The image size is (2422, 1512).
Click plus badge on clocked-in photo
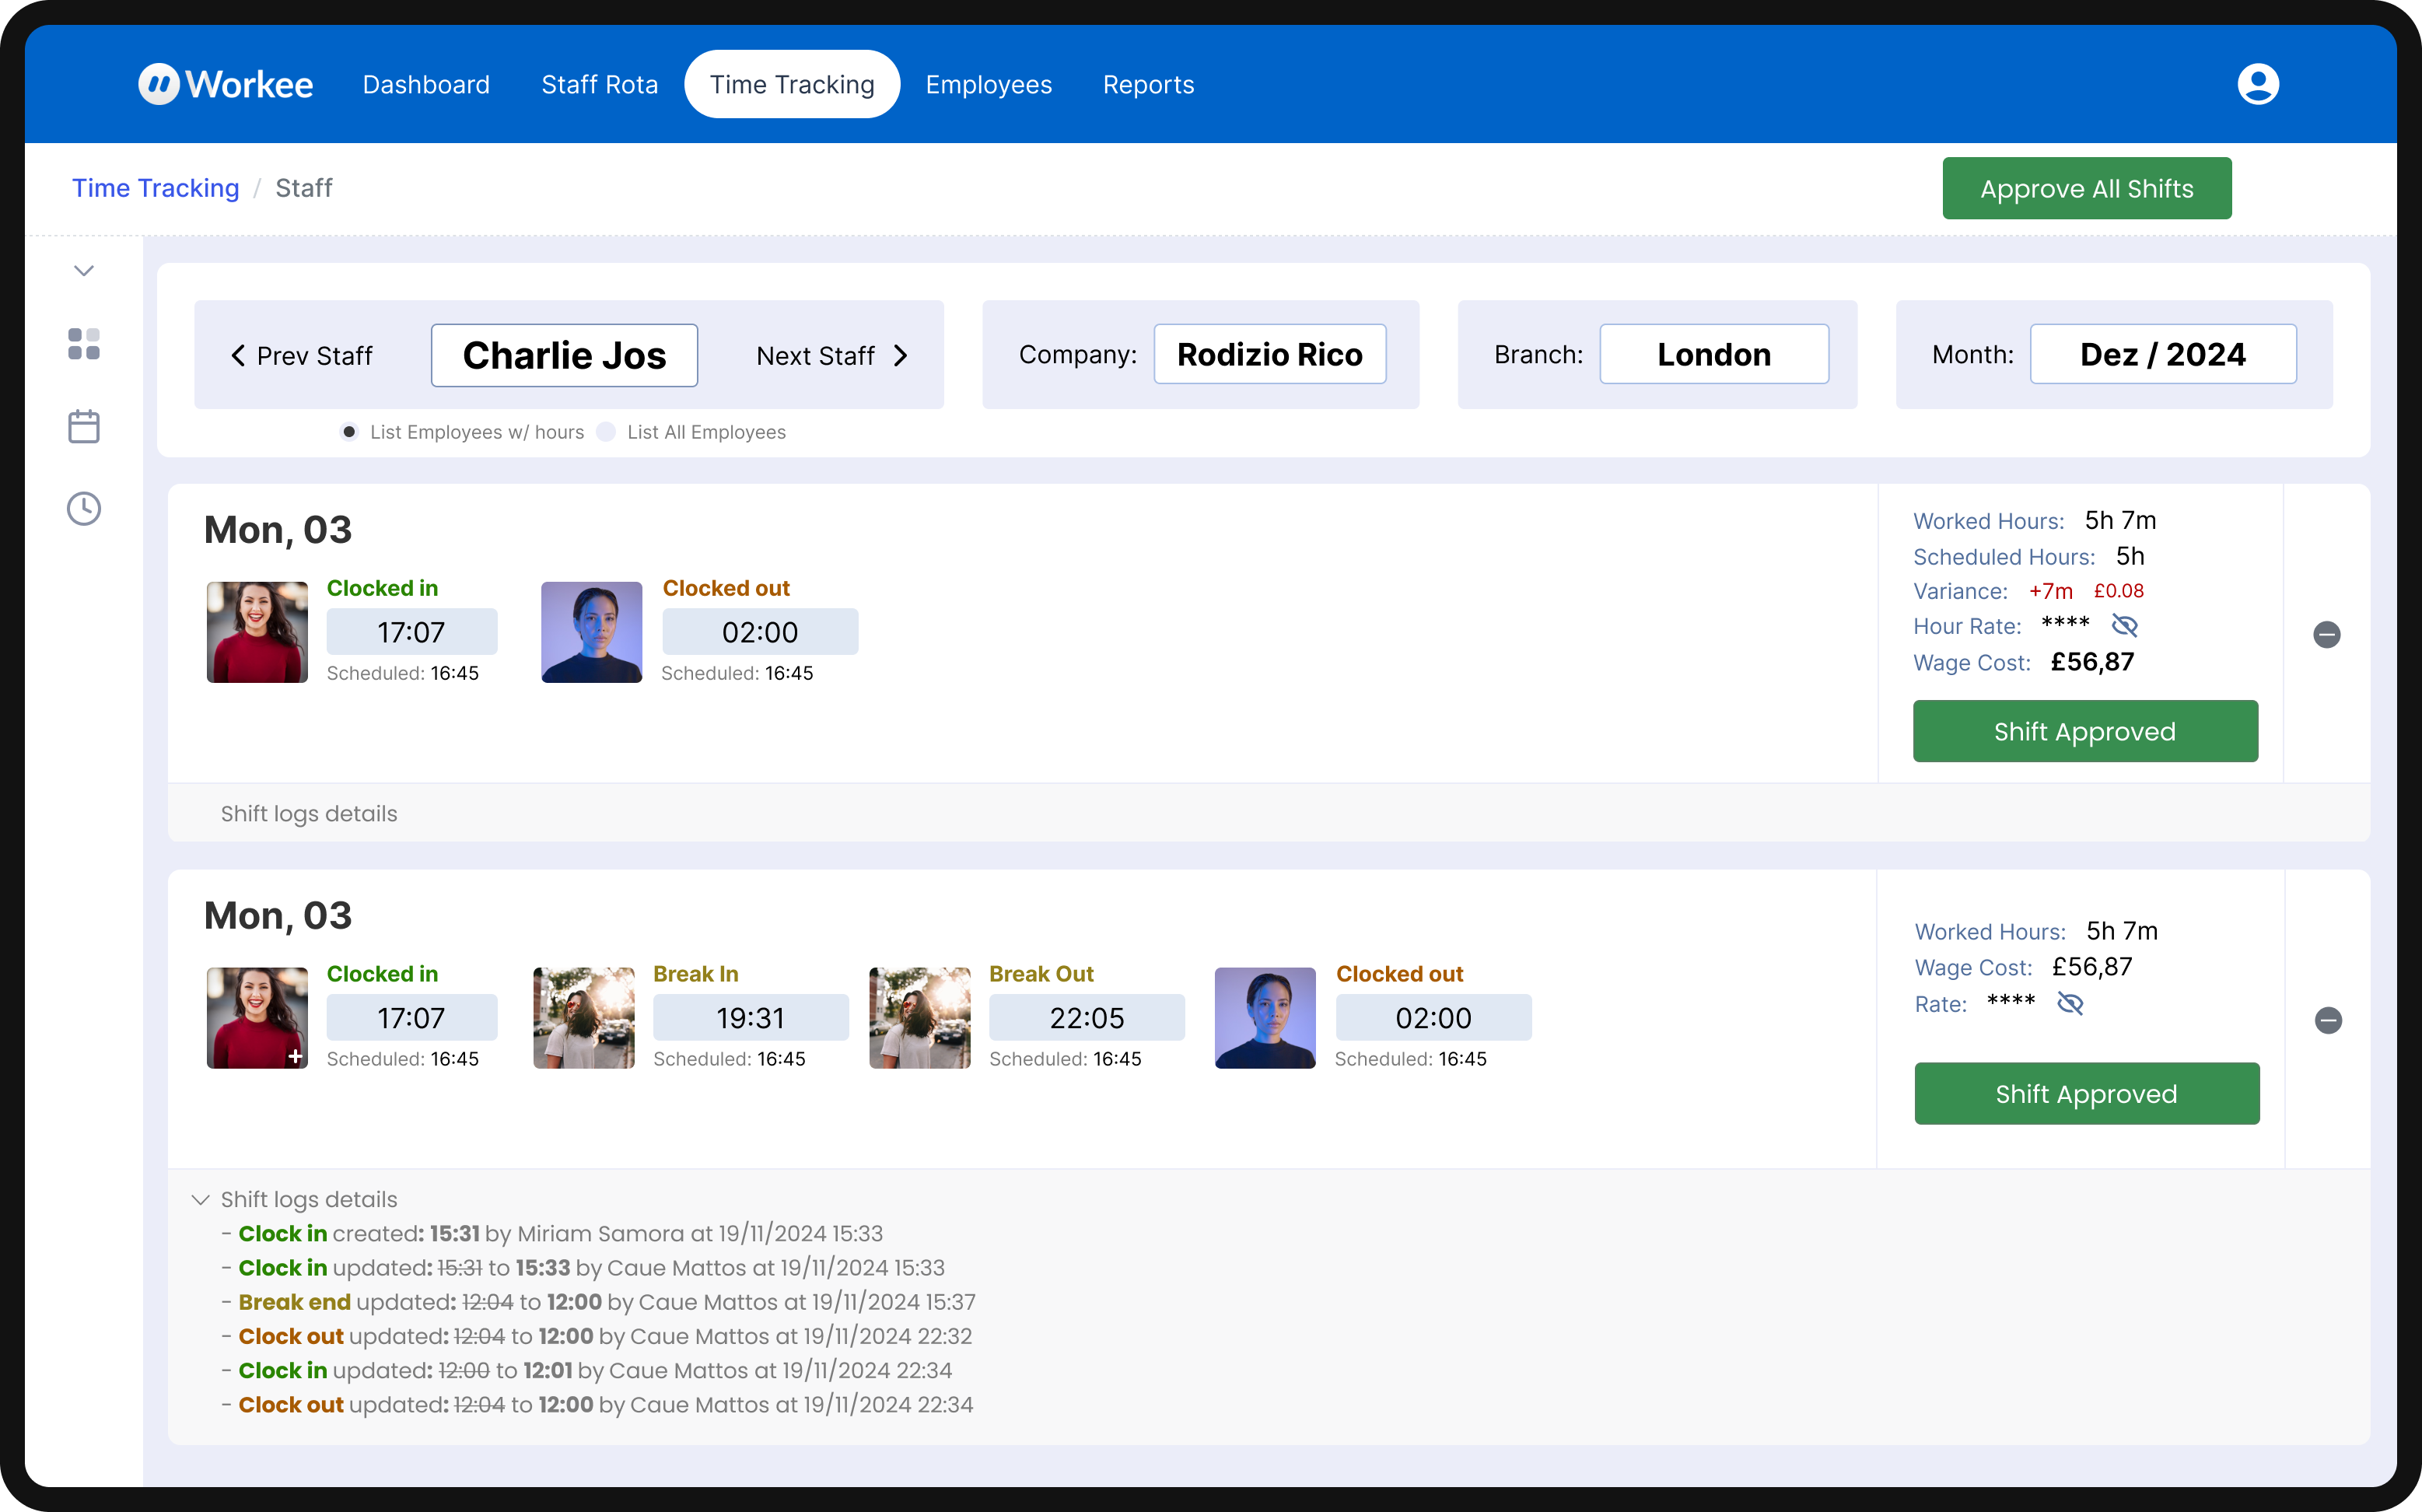[295, 1056]
